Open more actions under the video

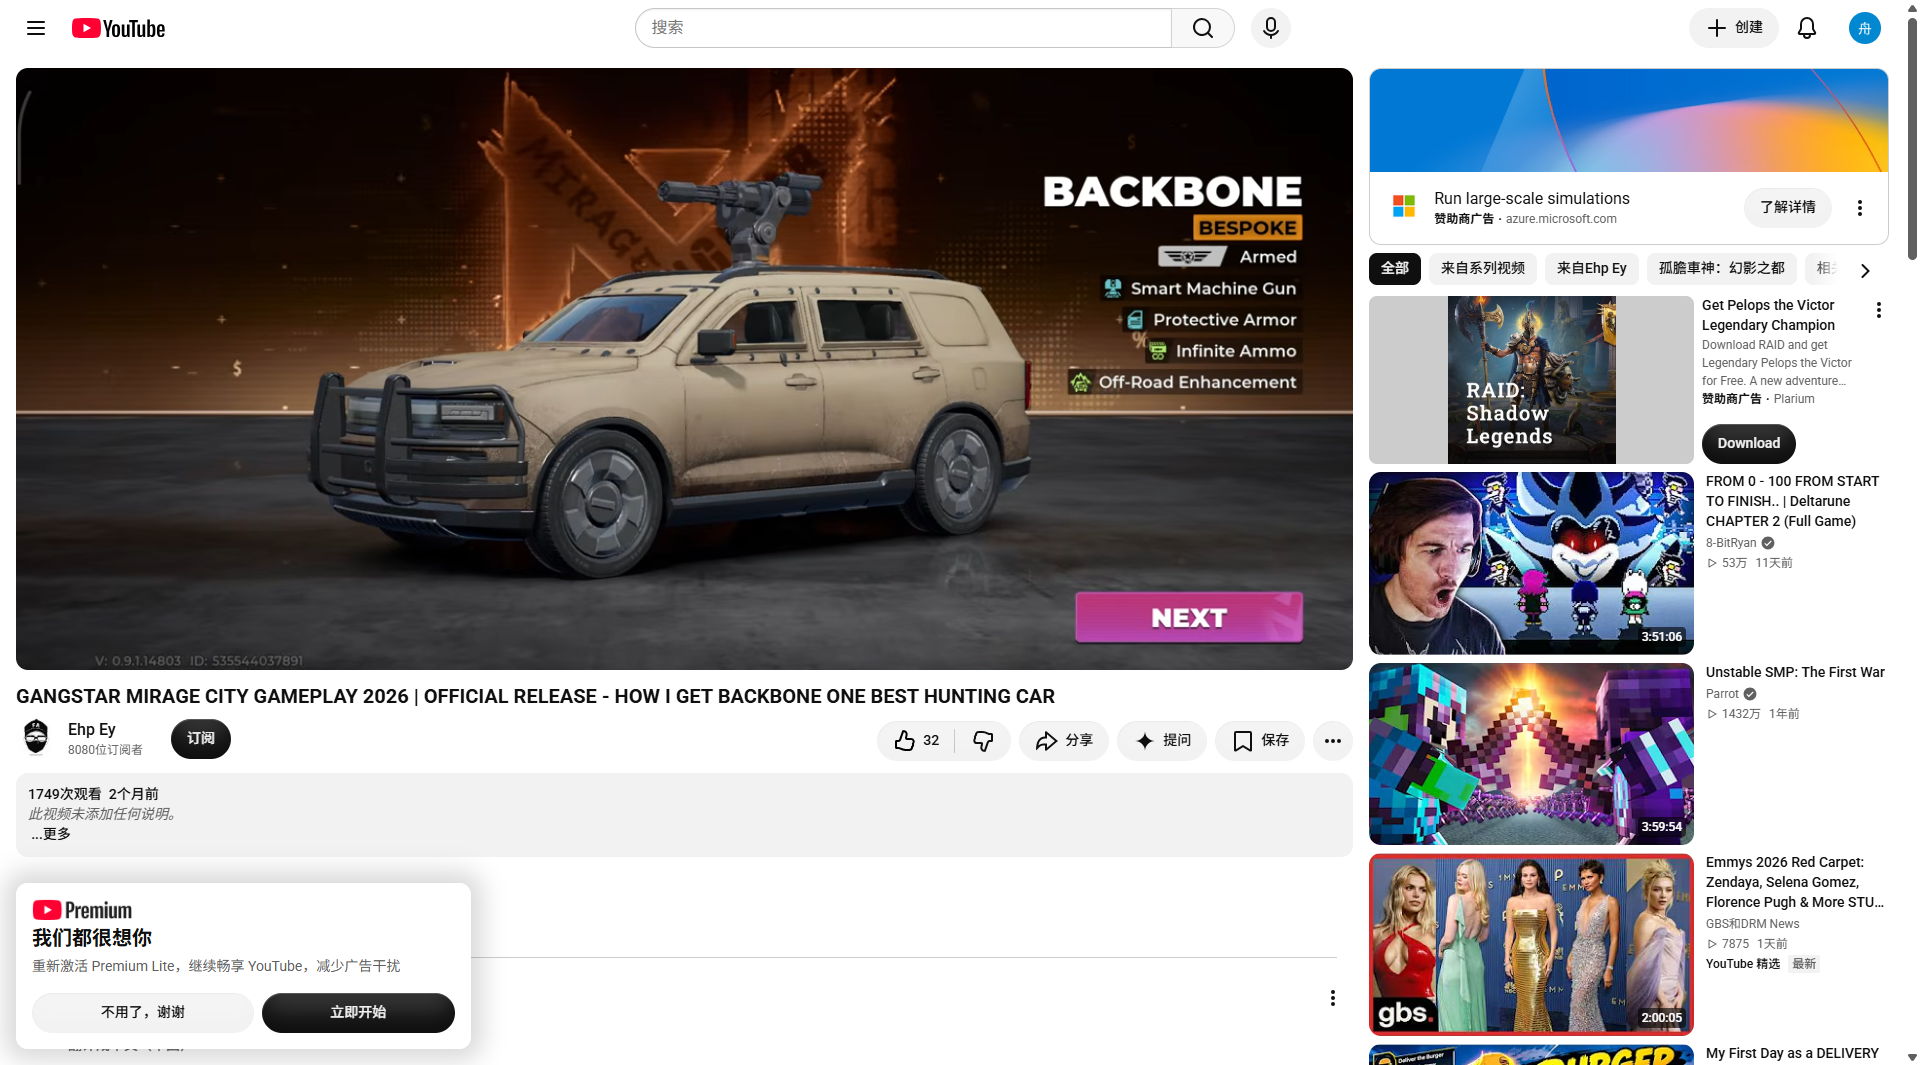(x=1332, y=741)
